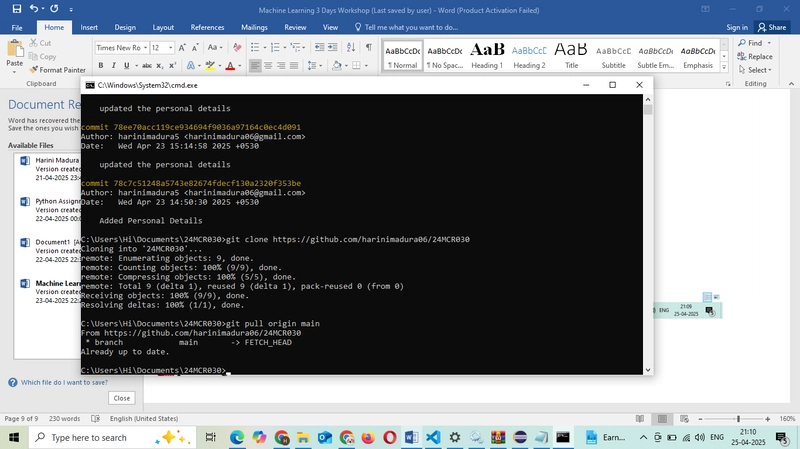
Task: Click the Replace icon in Editing group
Action: pos(741,56)
